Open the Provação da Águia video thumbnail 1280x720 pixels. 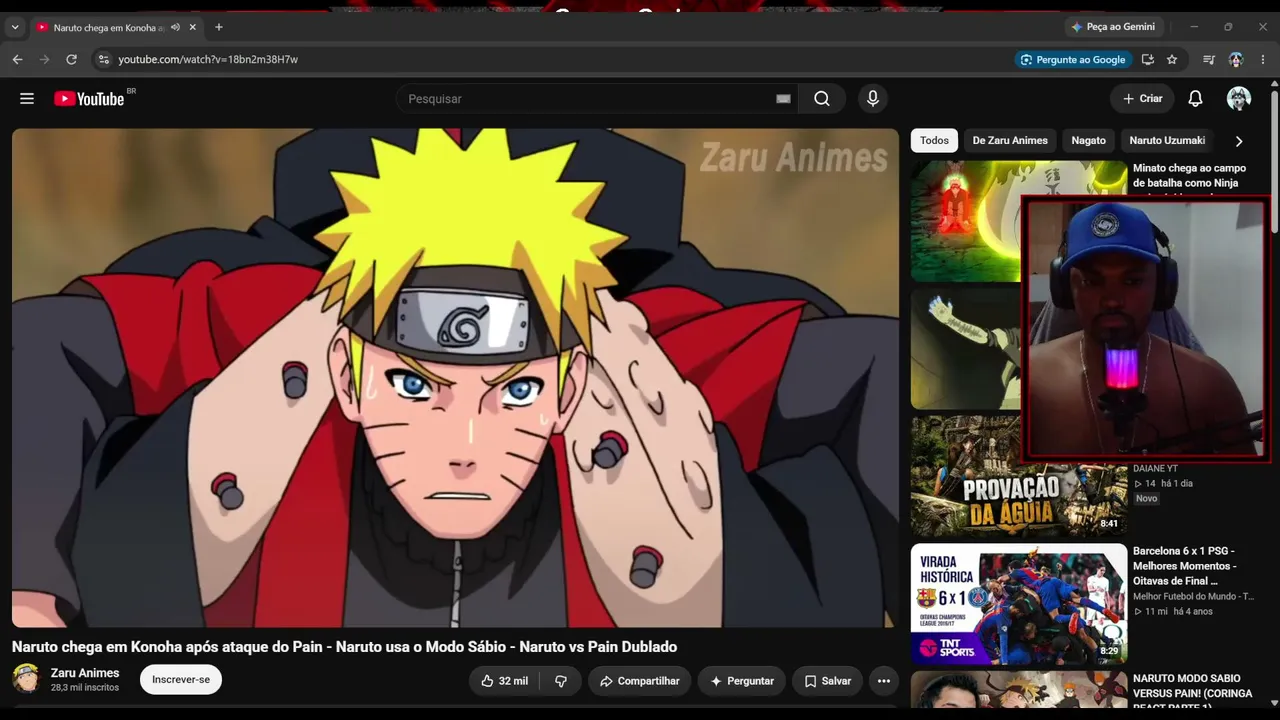click(x=1019, y=476)
